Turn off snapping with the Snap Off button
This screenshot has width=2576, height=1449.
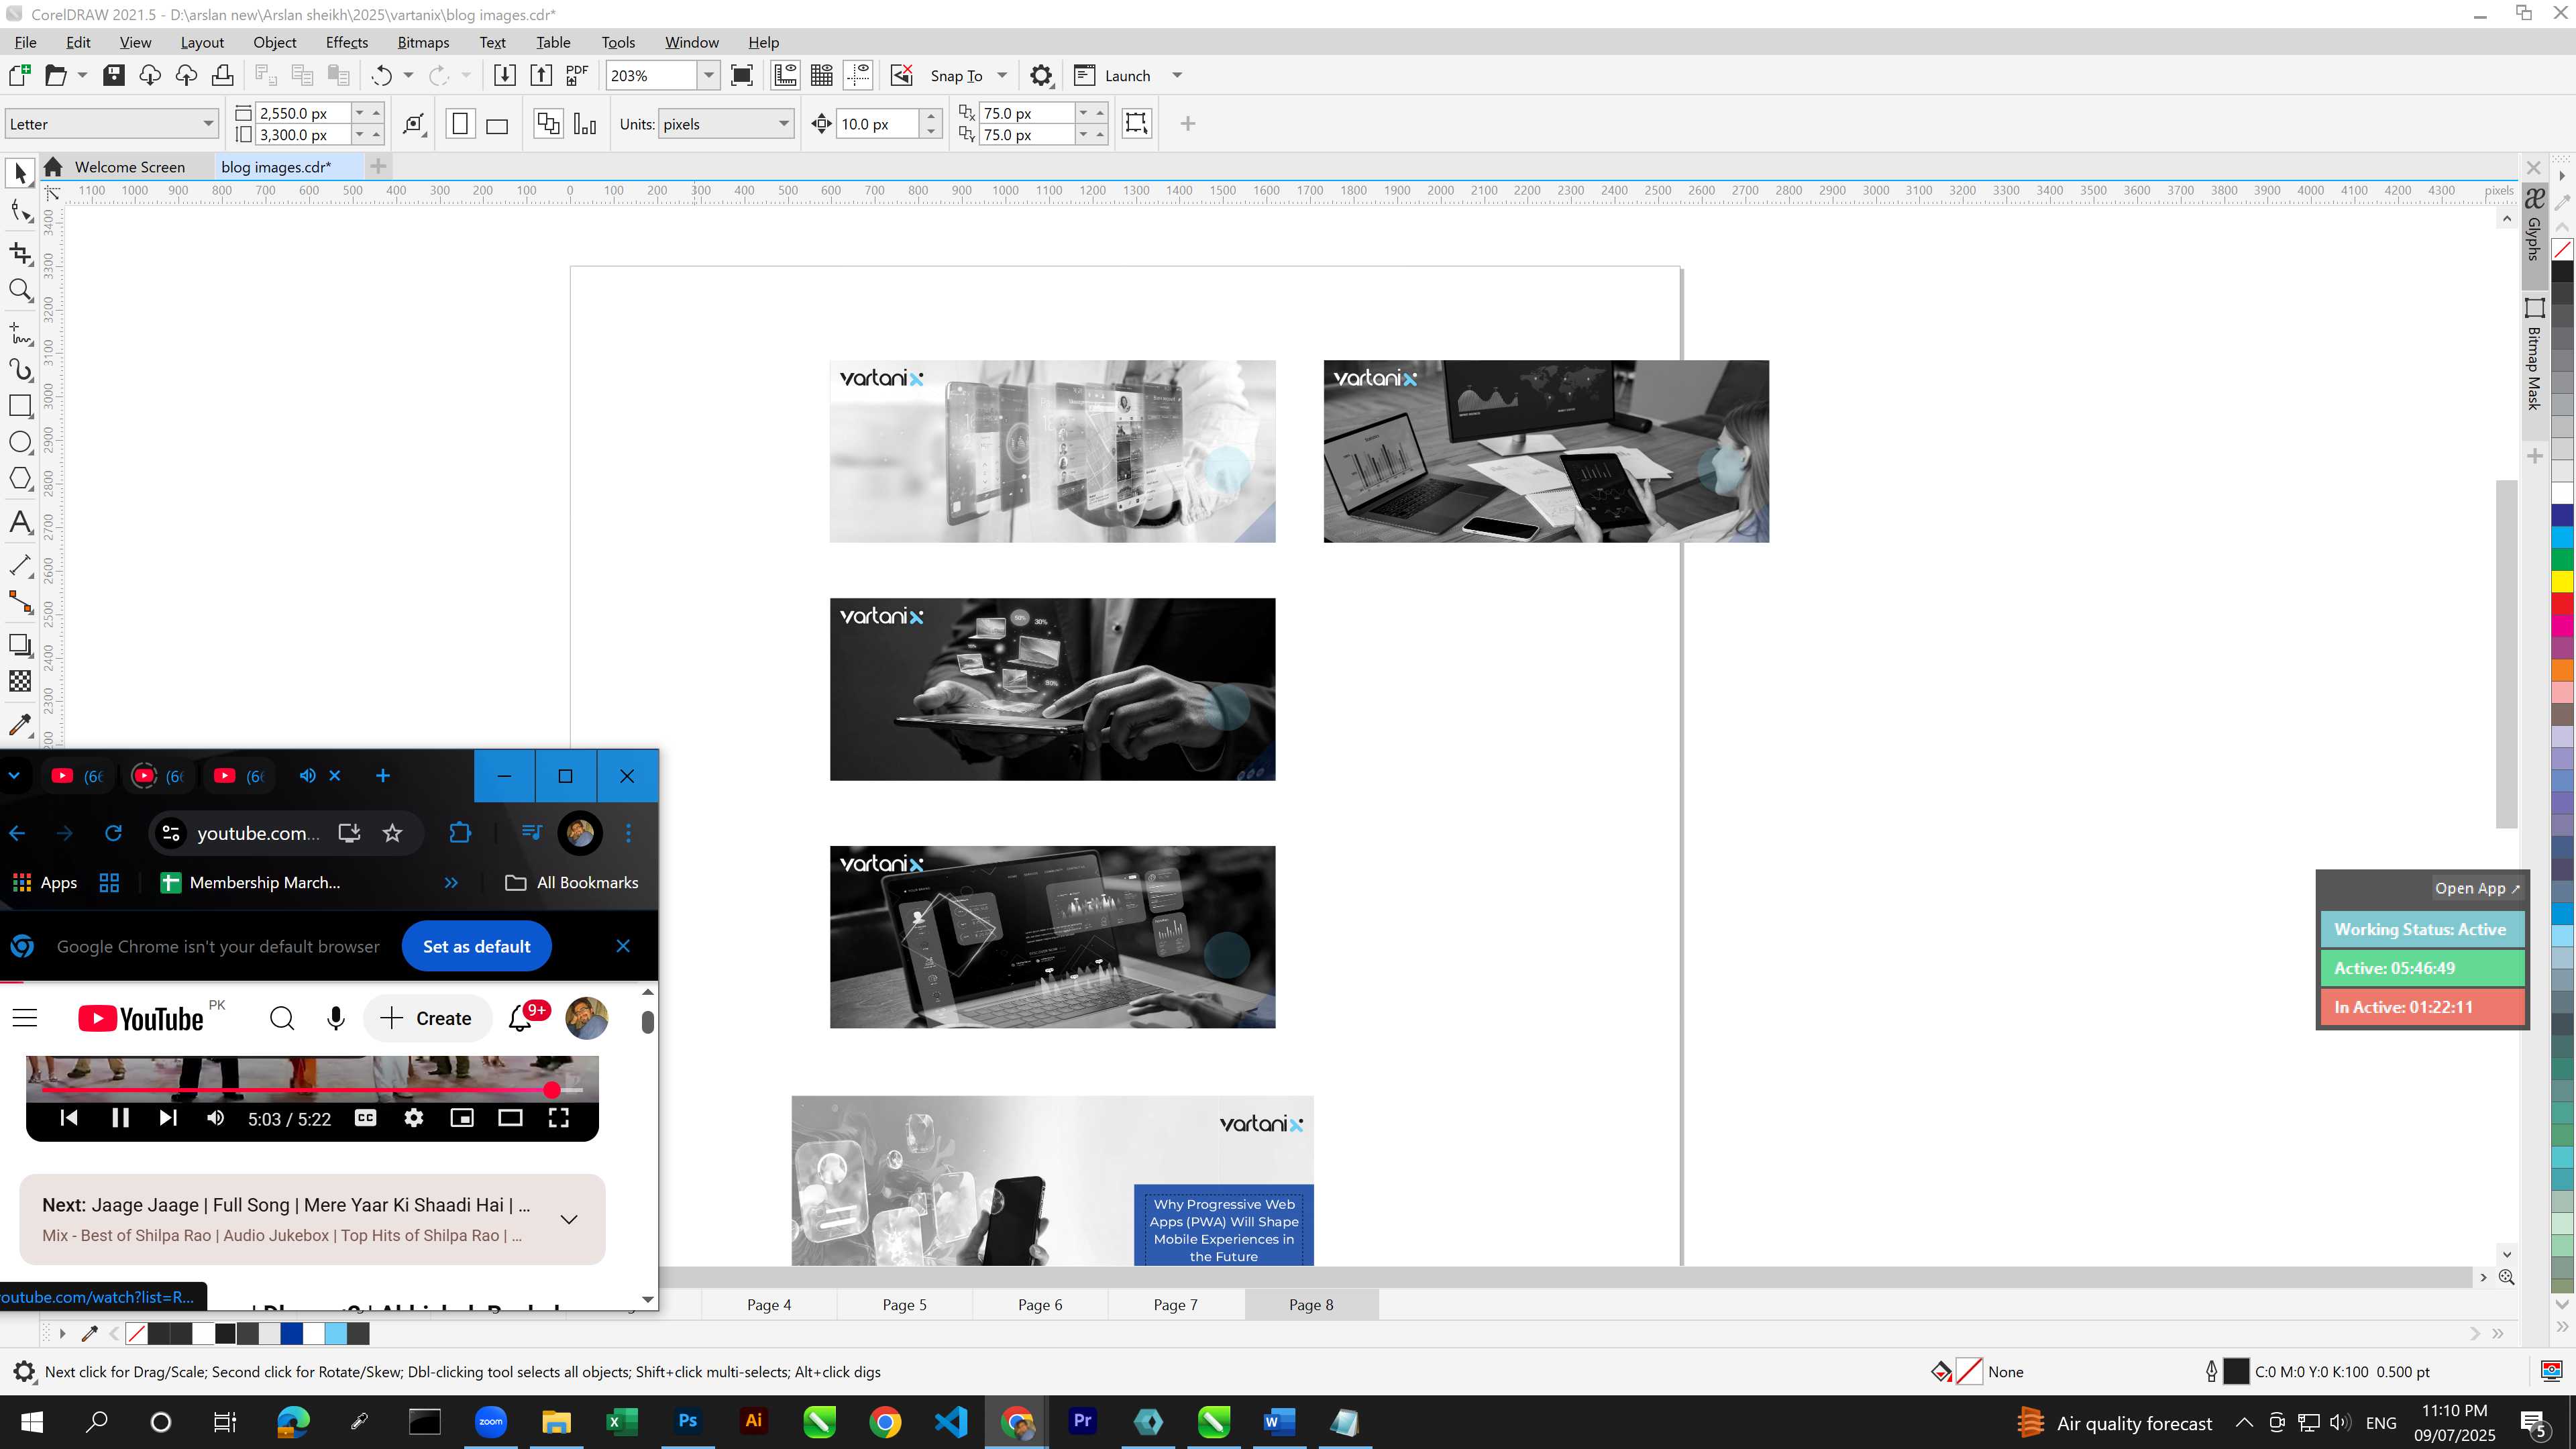pos(902,75)
